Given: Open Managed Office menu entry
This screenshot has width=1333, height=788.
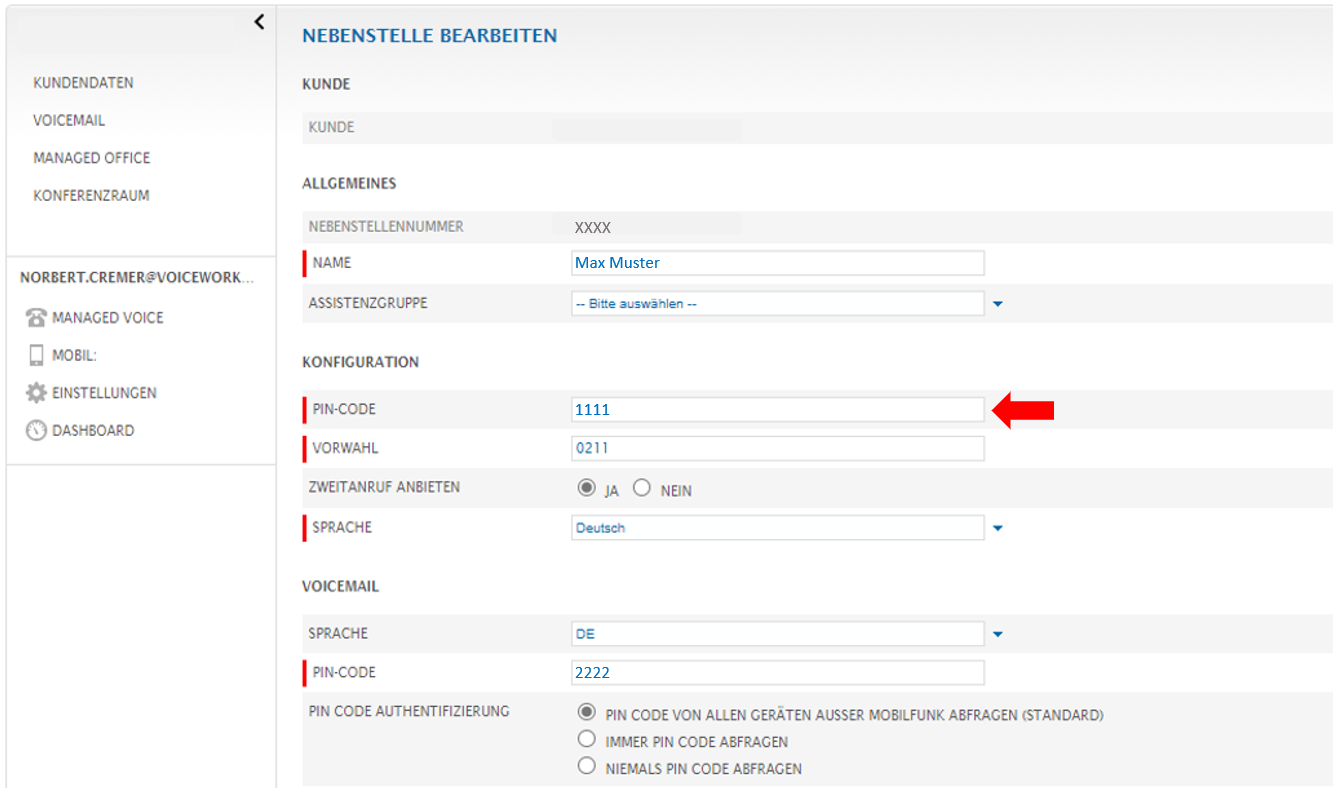Looking at the screenshot, I should click(91, 158).
